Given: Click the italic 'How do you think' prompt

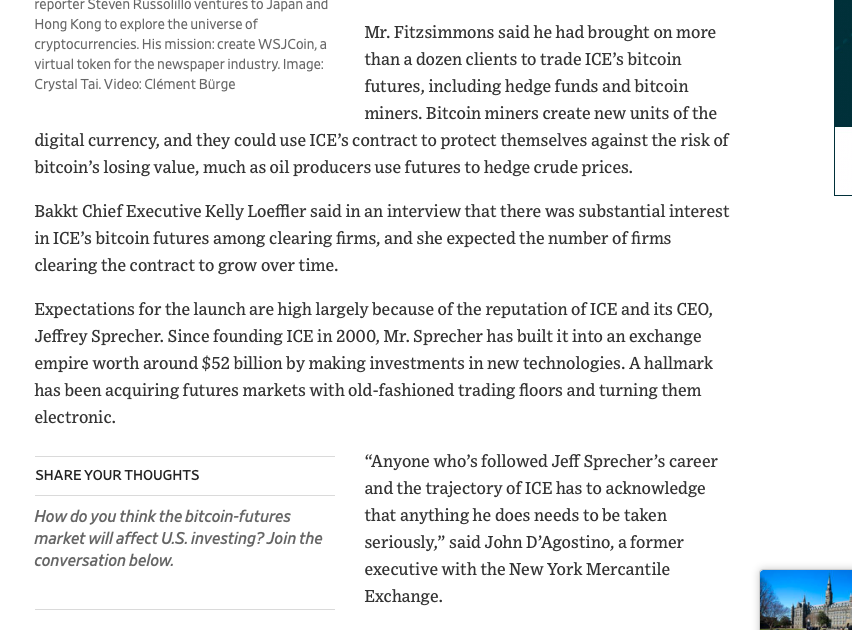Looking at the screenshot, I should [96, 516].
